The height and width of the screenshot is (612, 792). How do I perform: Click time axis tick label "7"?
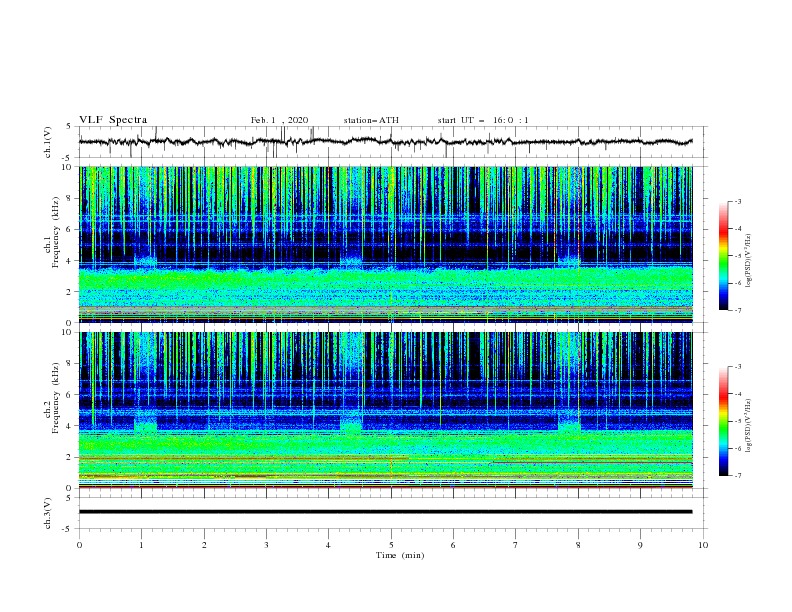(x=516, y=545)
